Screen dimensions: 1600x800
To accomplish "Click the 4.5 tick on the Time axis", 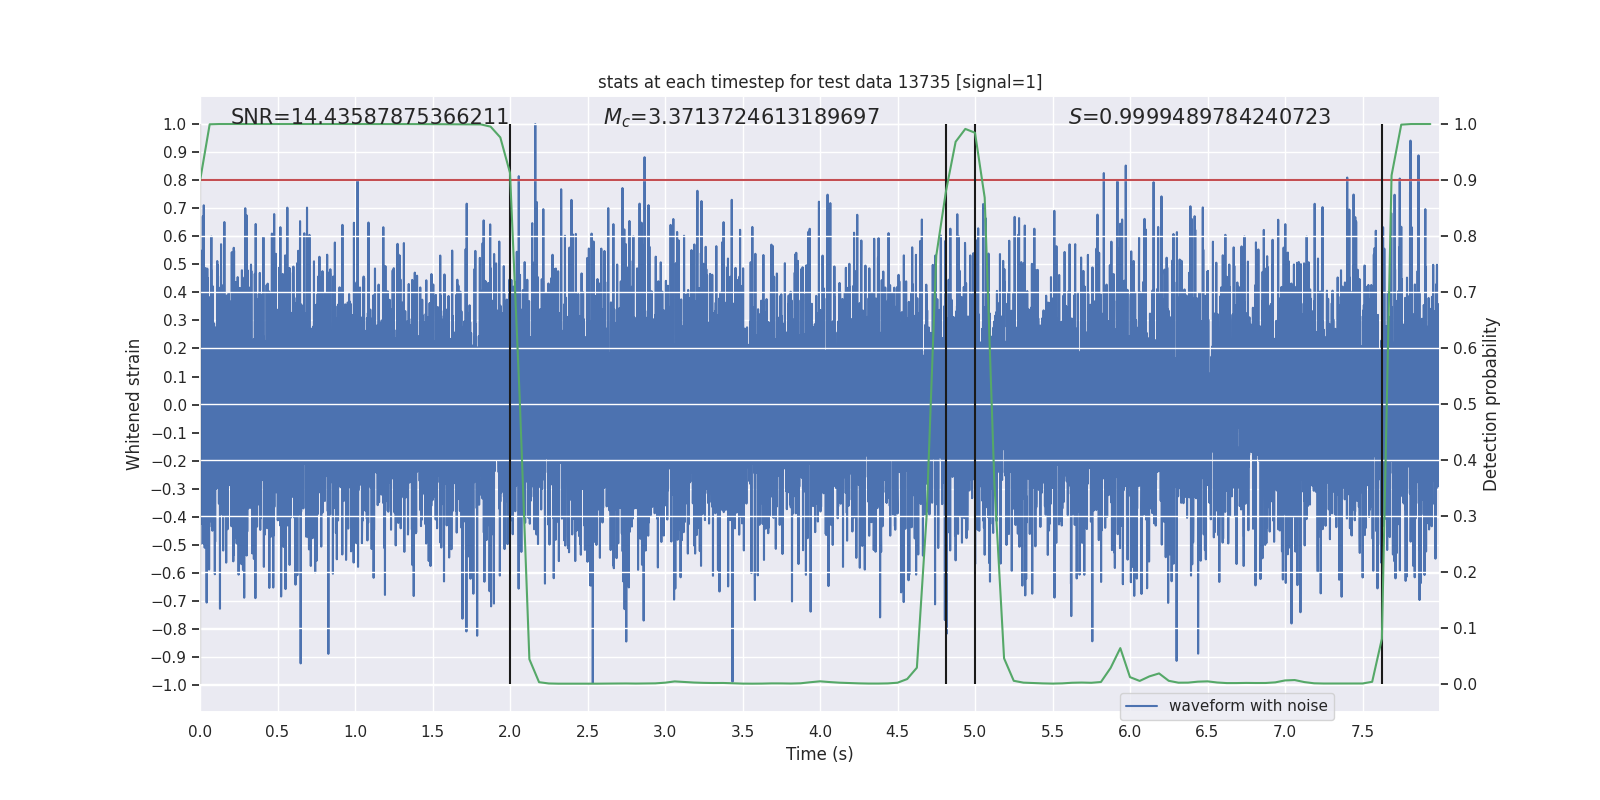I will (x=897, y=731).
